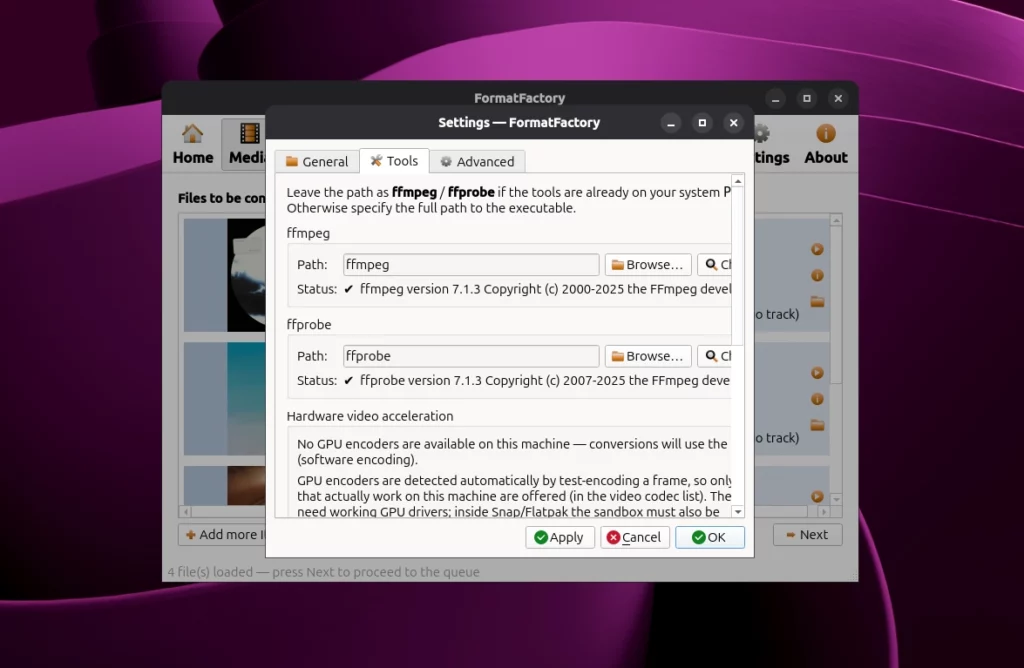This screenshot has width=1024, height=668.
Task: Click Add more button in main window
Action: (x=222, y=535)
